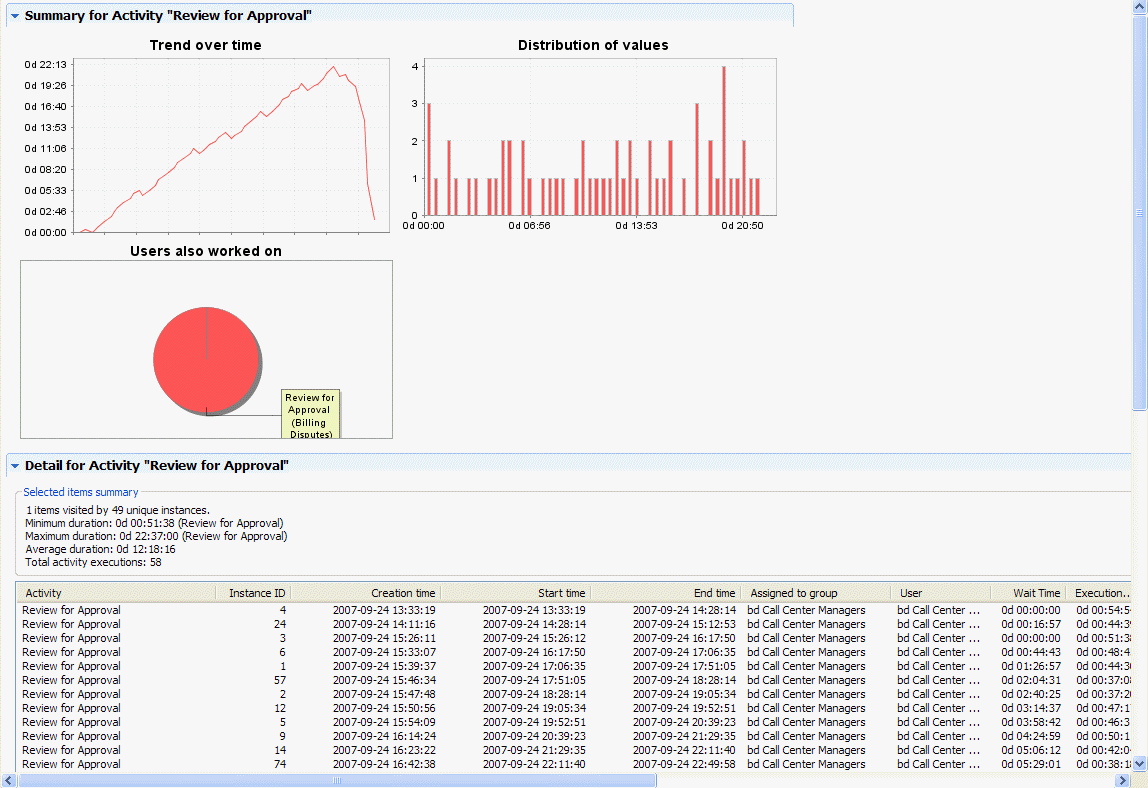
Task: Click the User cell in instance 9 row
Action: click(939, 736)
